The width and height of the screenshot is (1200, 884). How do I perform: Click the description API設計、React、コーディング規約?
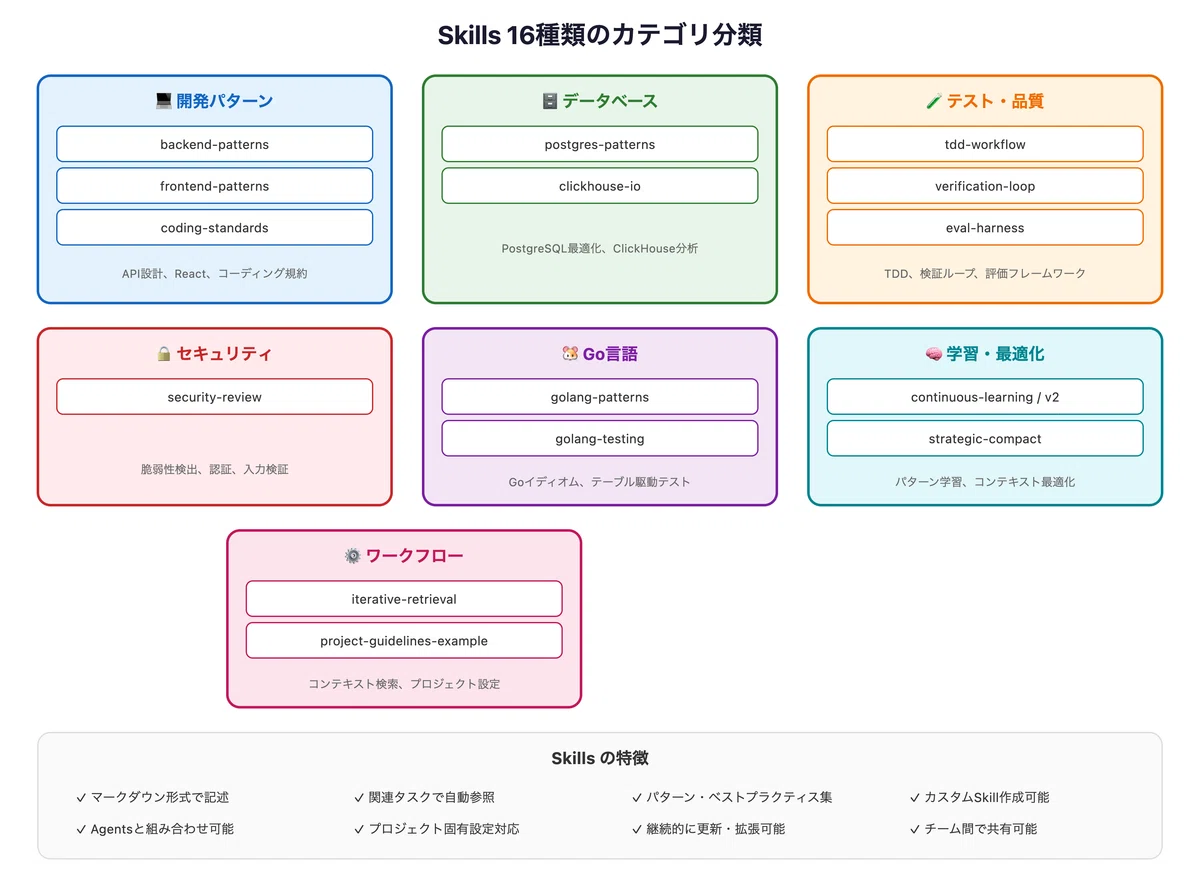(x=215, y=273)
